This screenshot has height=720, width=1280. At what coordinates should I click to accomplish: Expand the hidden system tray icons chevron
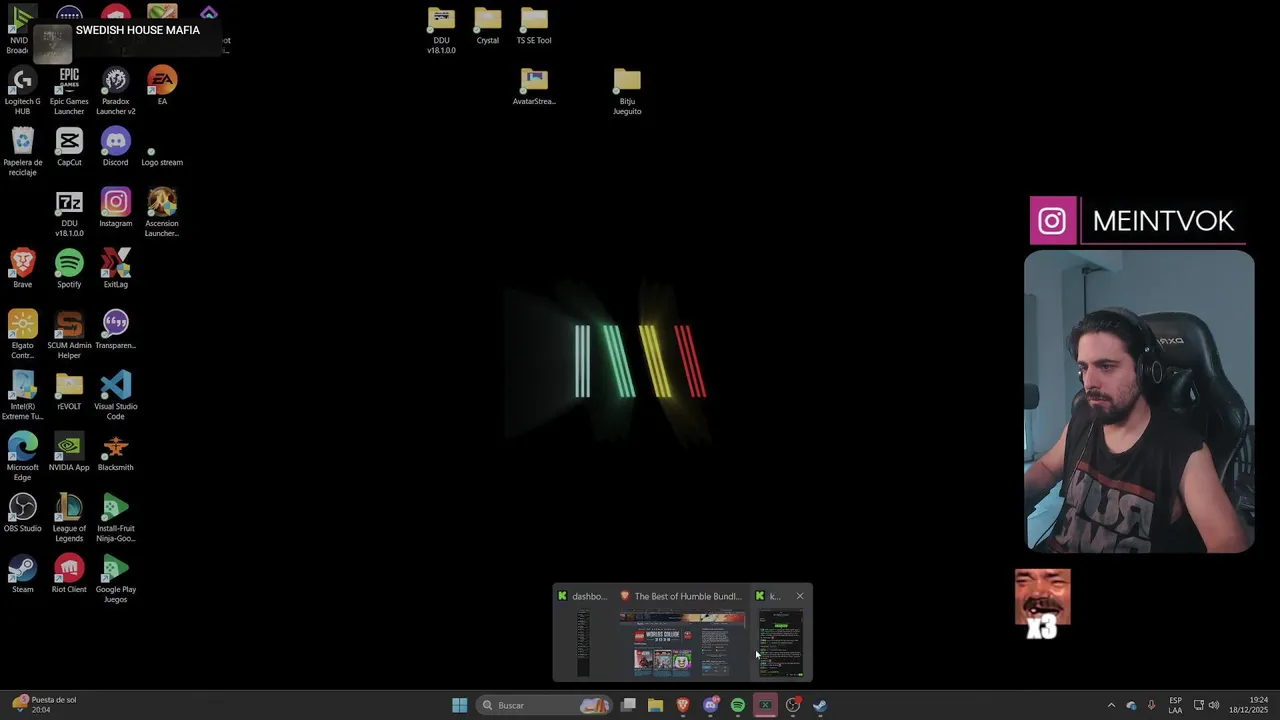1110,705
